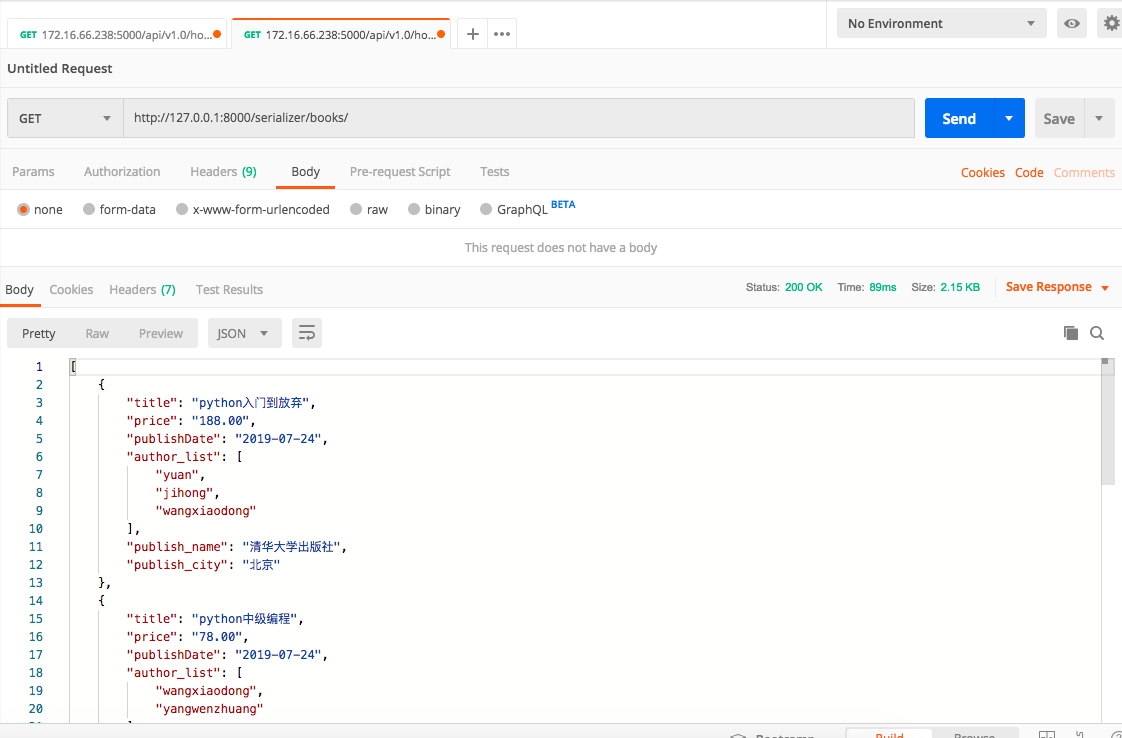Select x-www-form-urlencoded body type

coord(253,210)
